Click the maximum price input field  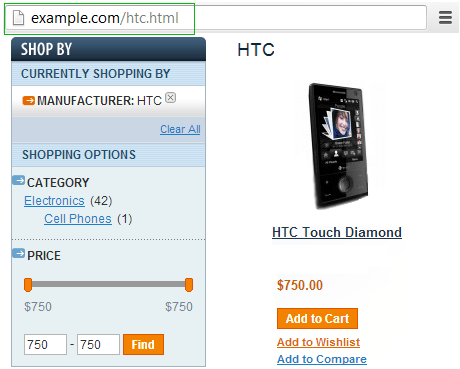coord(98,345)
